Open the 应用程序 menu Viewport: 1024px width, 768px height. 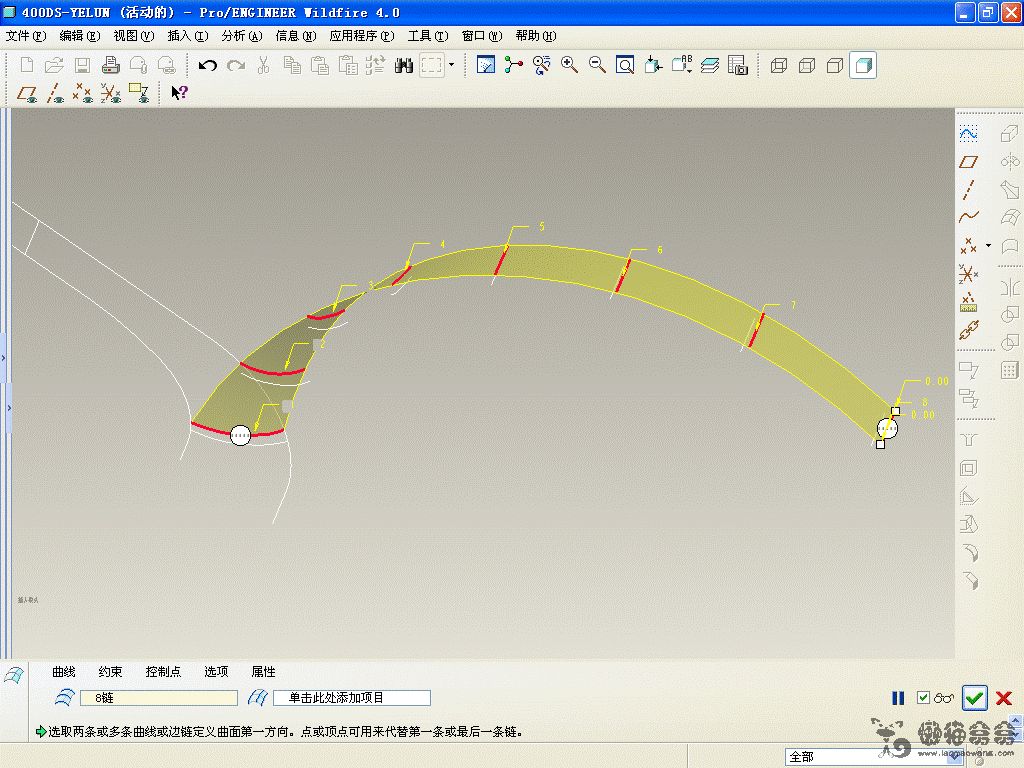(362, 36)
